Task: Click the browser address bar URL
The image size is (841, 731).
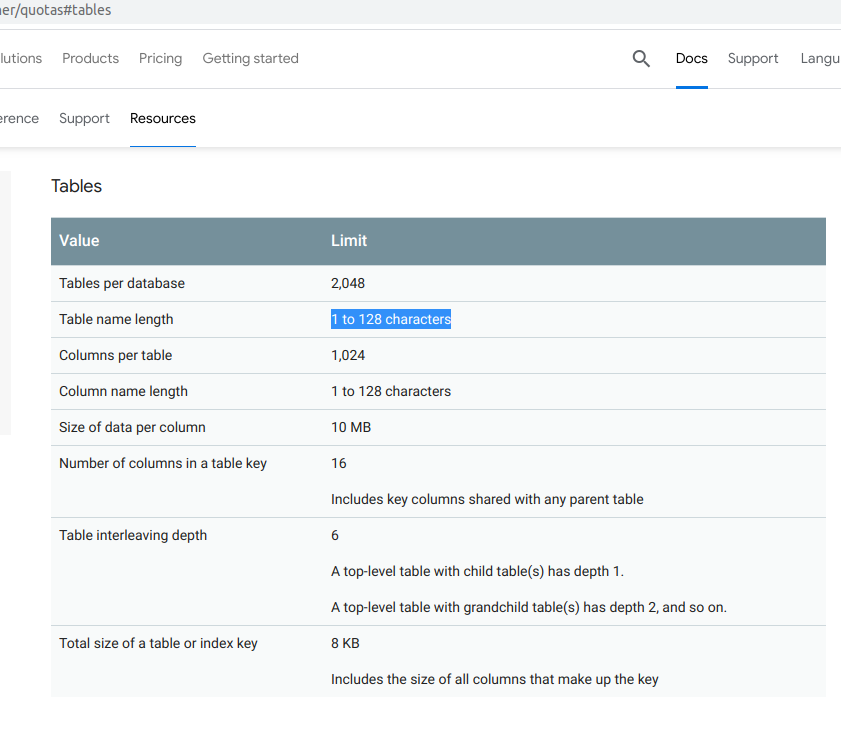Action: tap(56, 10)
